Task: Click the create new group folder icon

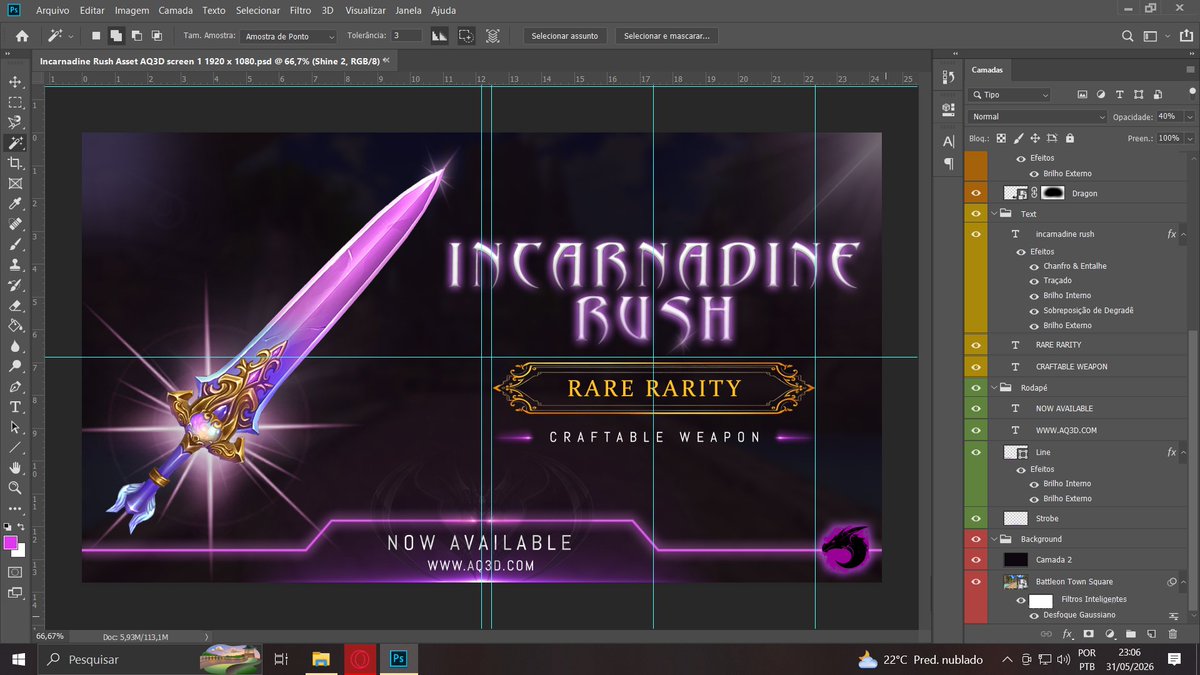Action: tap(1131, 634)
